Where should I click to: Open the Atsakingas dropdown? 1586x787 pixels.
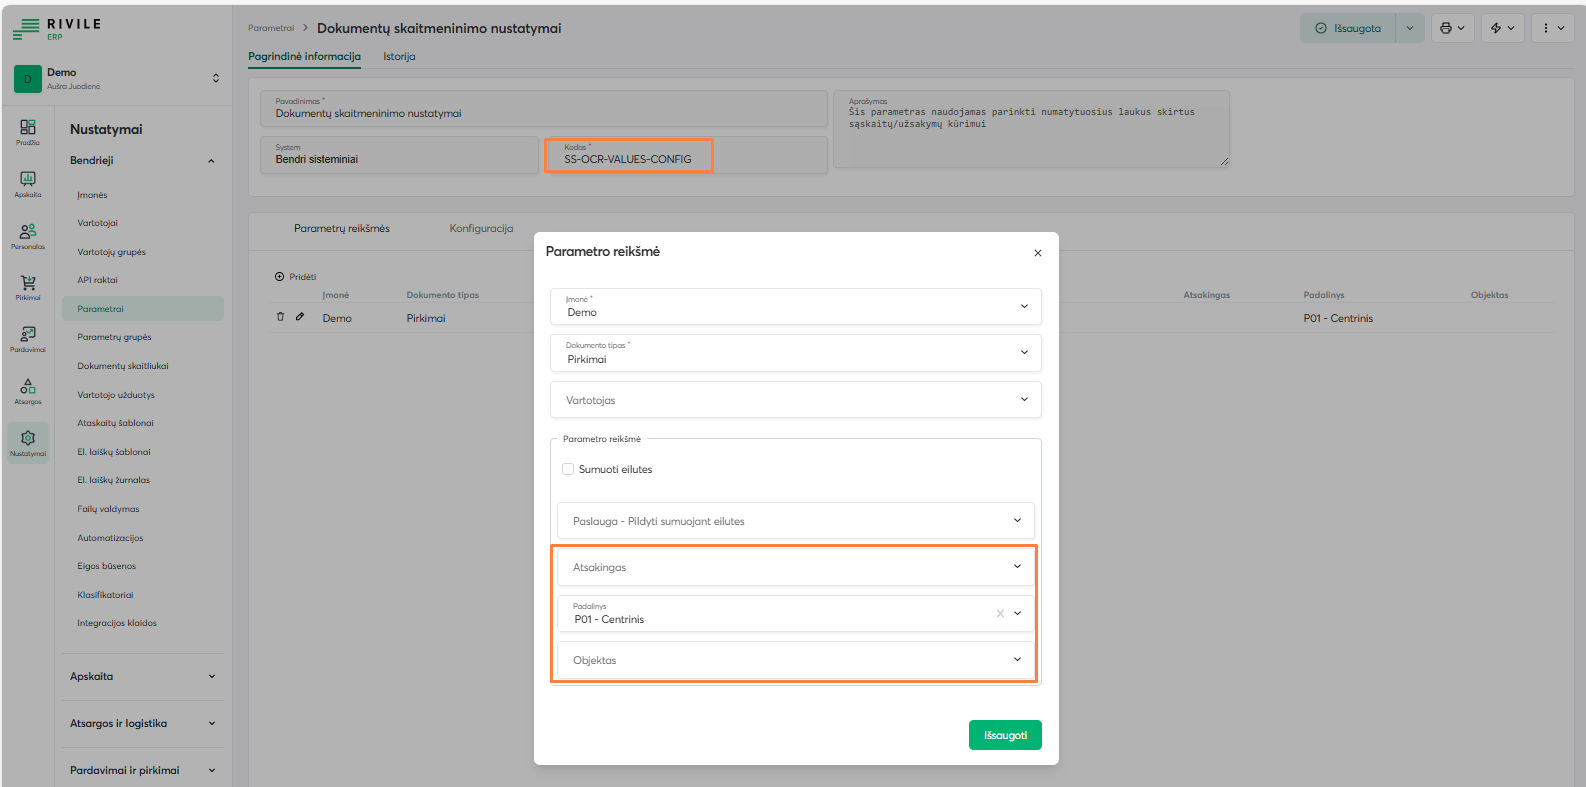[795, 567]
